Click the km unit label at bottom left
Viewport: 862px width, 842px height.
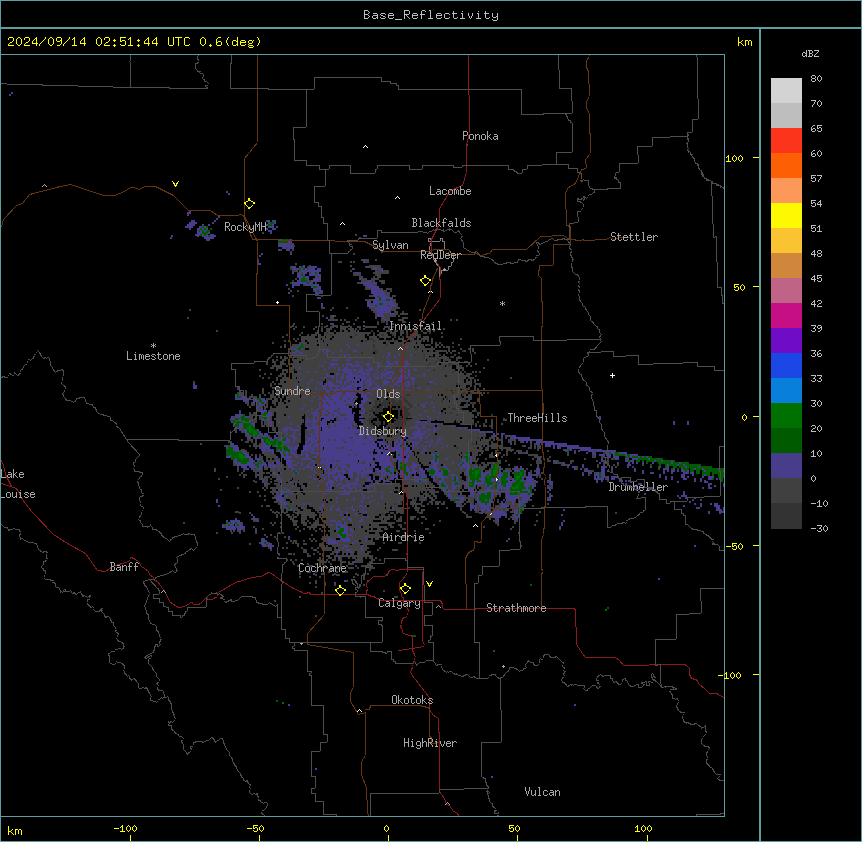(x=15, y=830)
